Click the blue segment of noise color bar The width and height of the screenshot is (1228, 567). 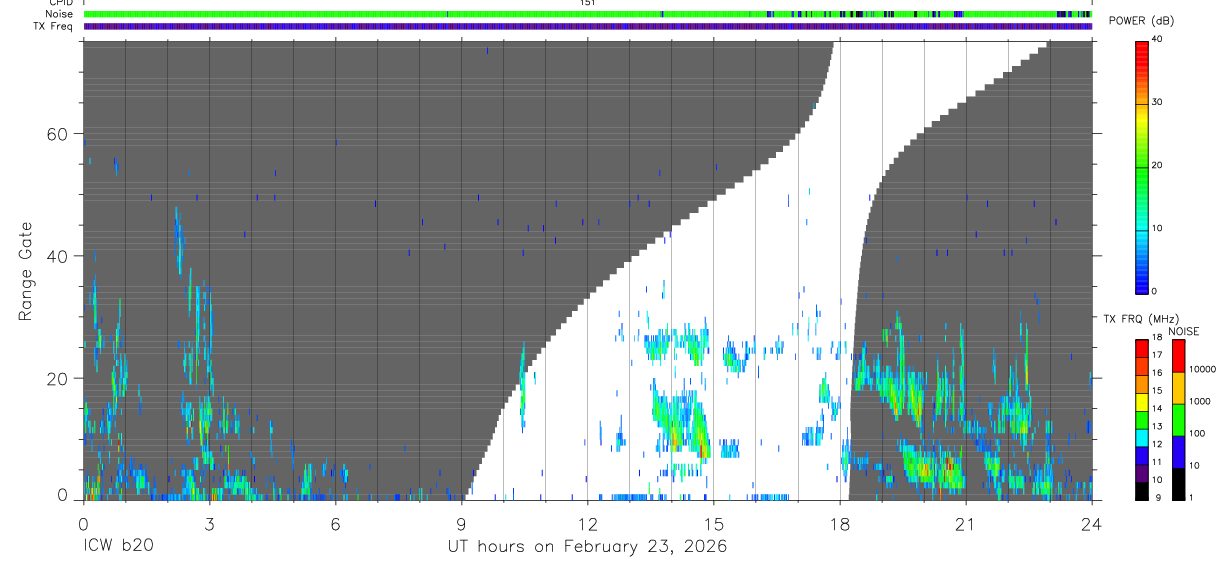(1177, 452)
